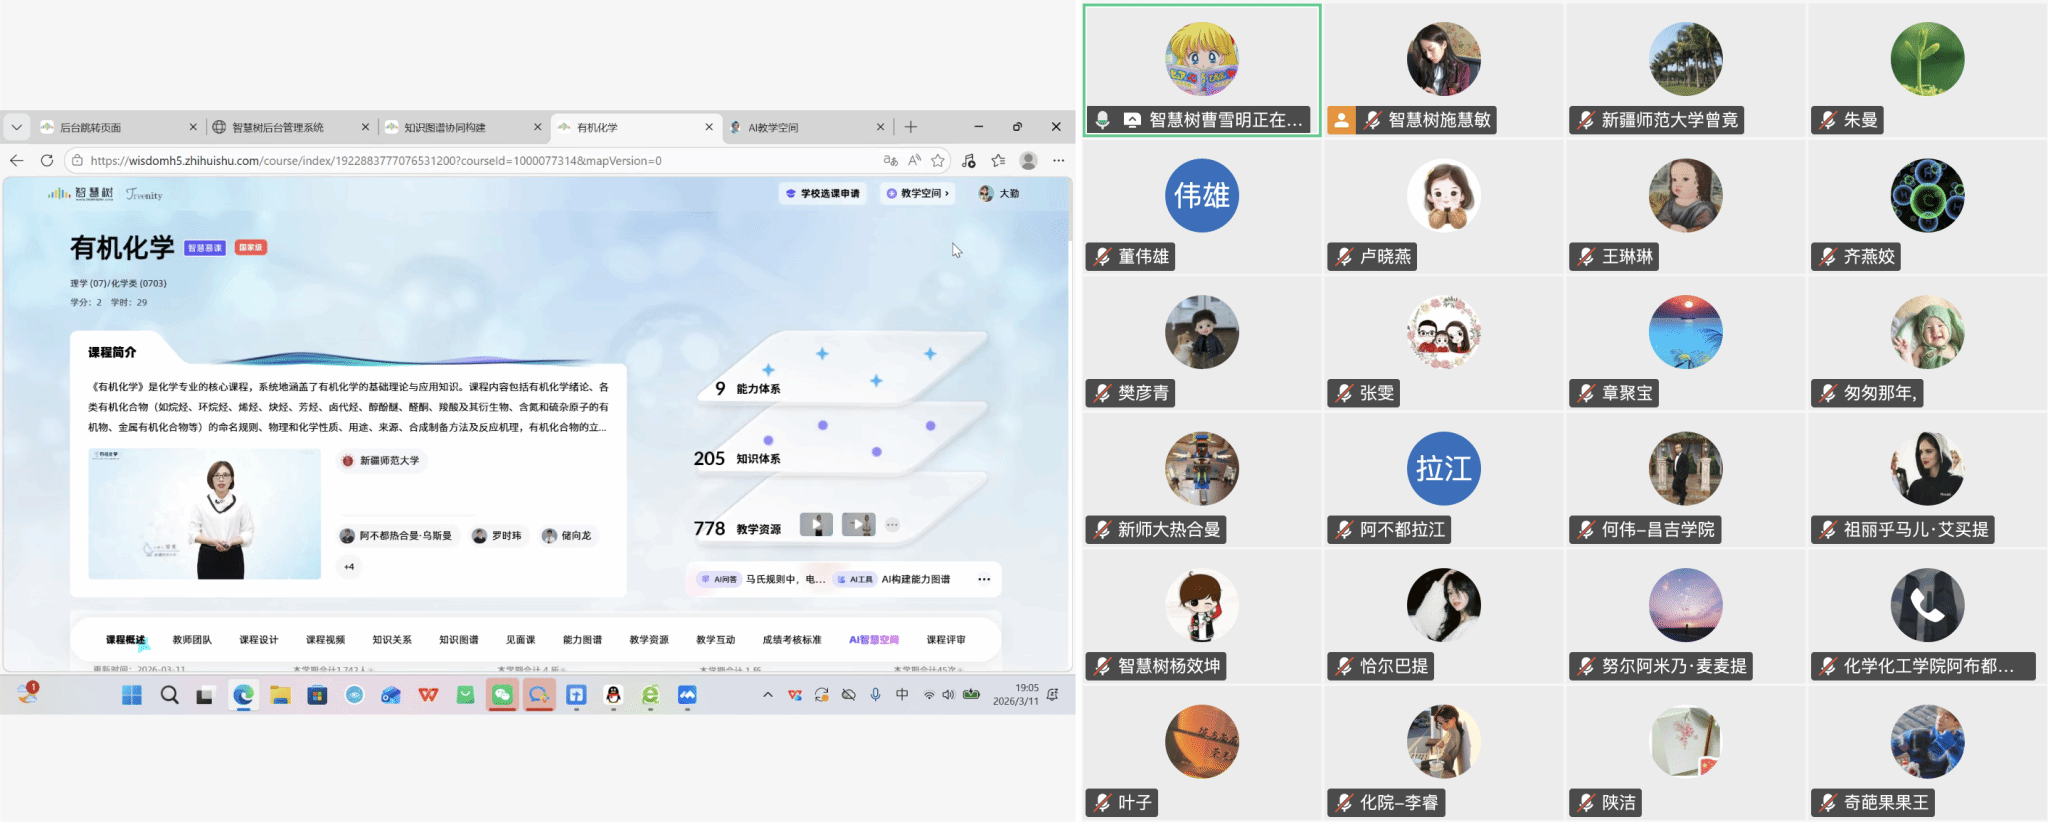Switch to the 知识图谱协同构建 browser tab
2048x822 pixels.
[x=445, y=127]
